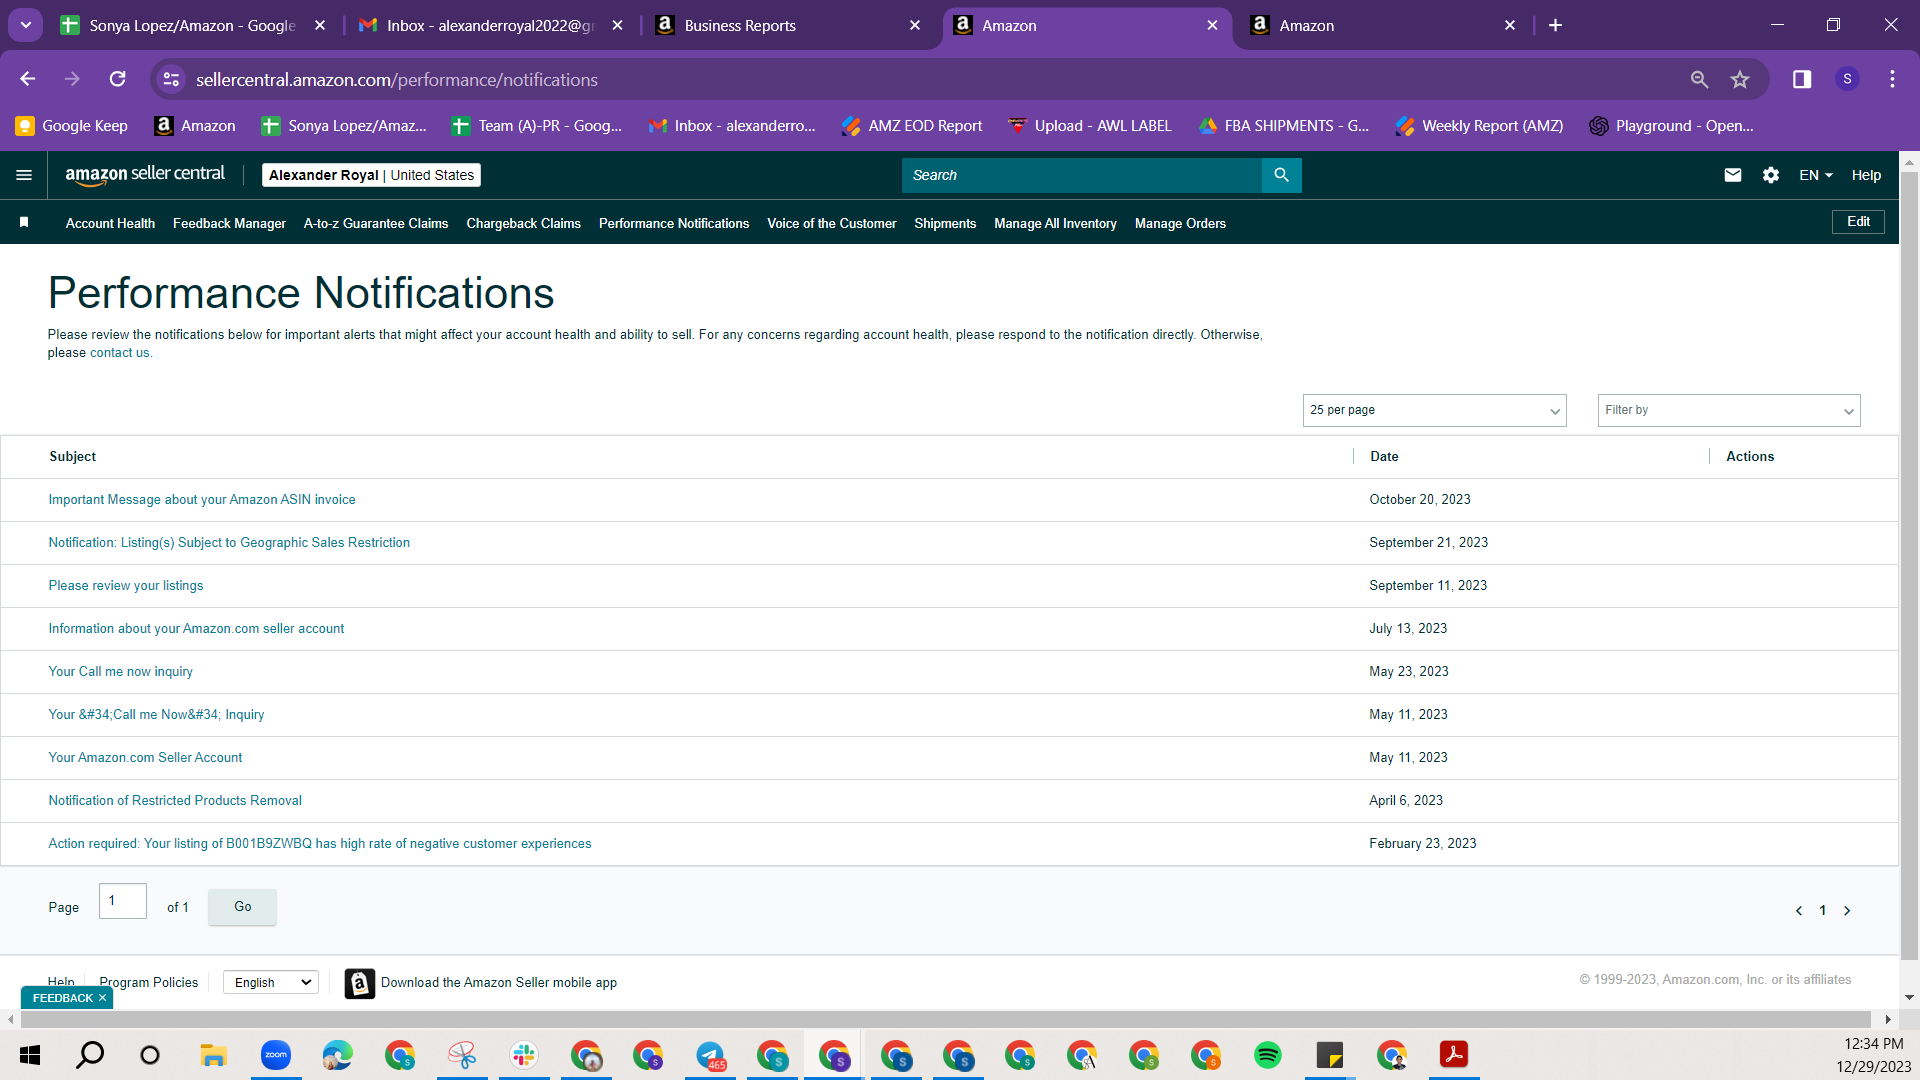Bookmark this page with the star icon
The width and height of the screenshot is (1920, 1080).
[x=1740, y=79]
